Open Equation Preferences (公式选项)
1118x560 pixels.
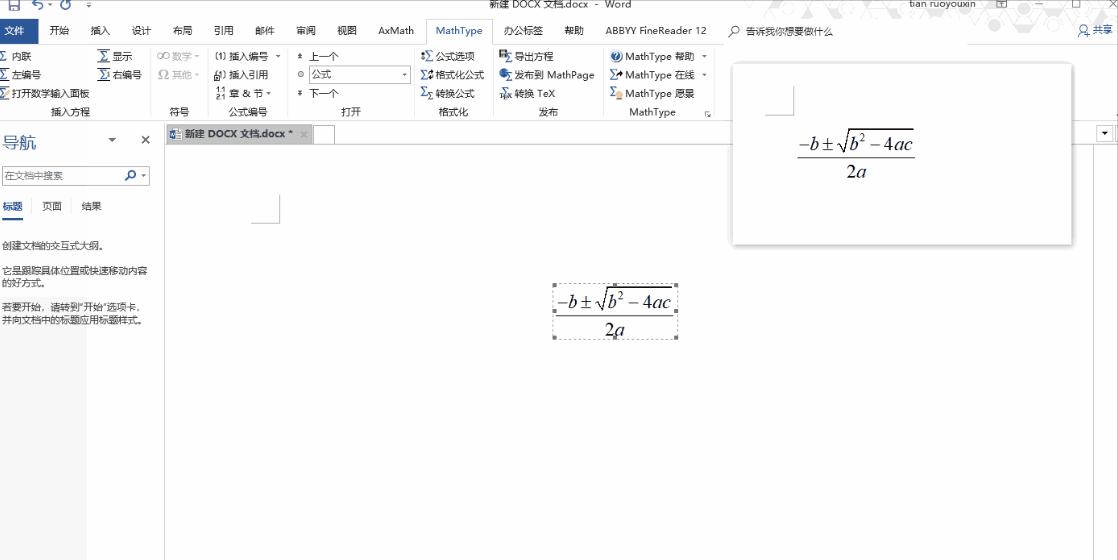[x=447, y=56]
